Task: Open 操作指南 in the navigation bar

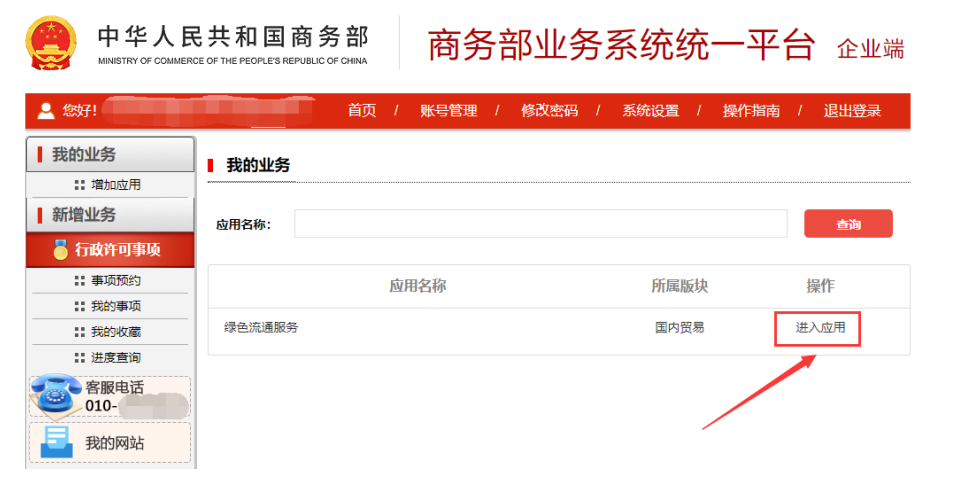Action: tap(751, 111)
